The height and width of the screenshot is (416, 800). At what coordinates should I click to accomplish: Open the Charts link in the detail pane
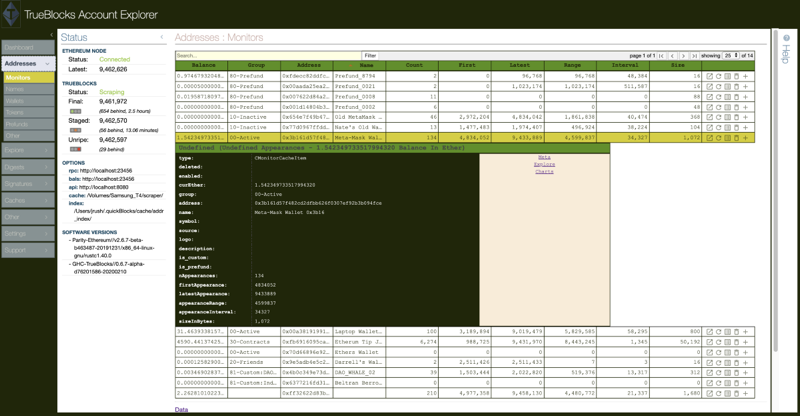[544, 172]
